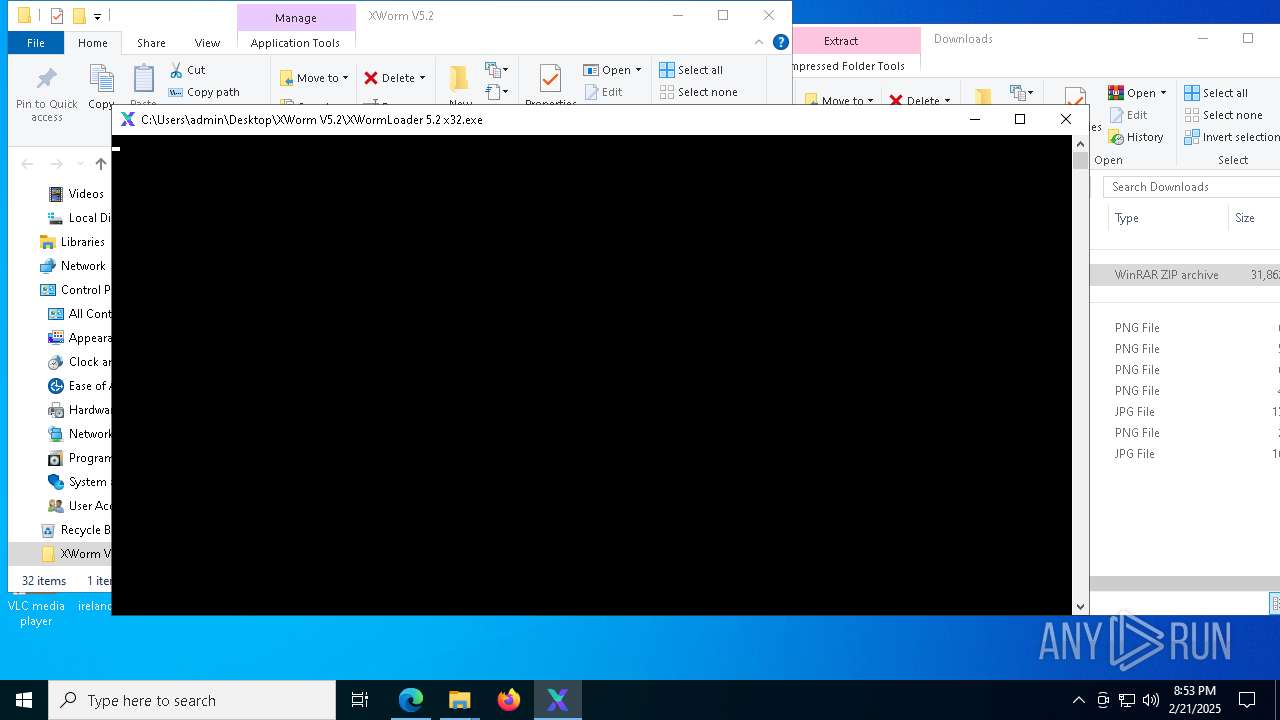Click Edit in Downloads window ribbon
This screenshot has height=720, width=1280.
1128,115
